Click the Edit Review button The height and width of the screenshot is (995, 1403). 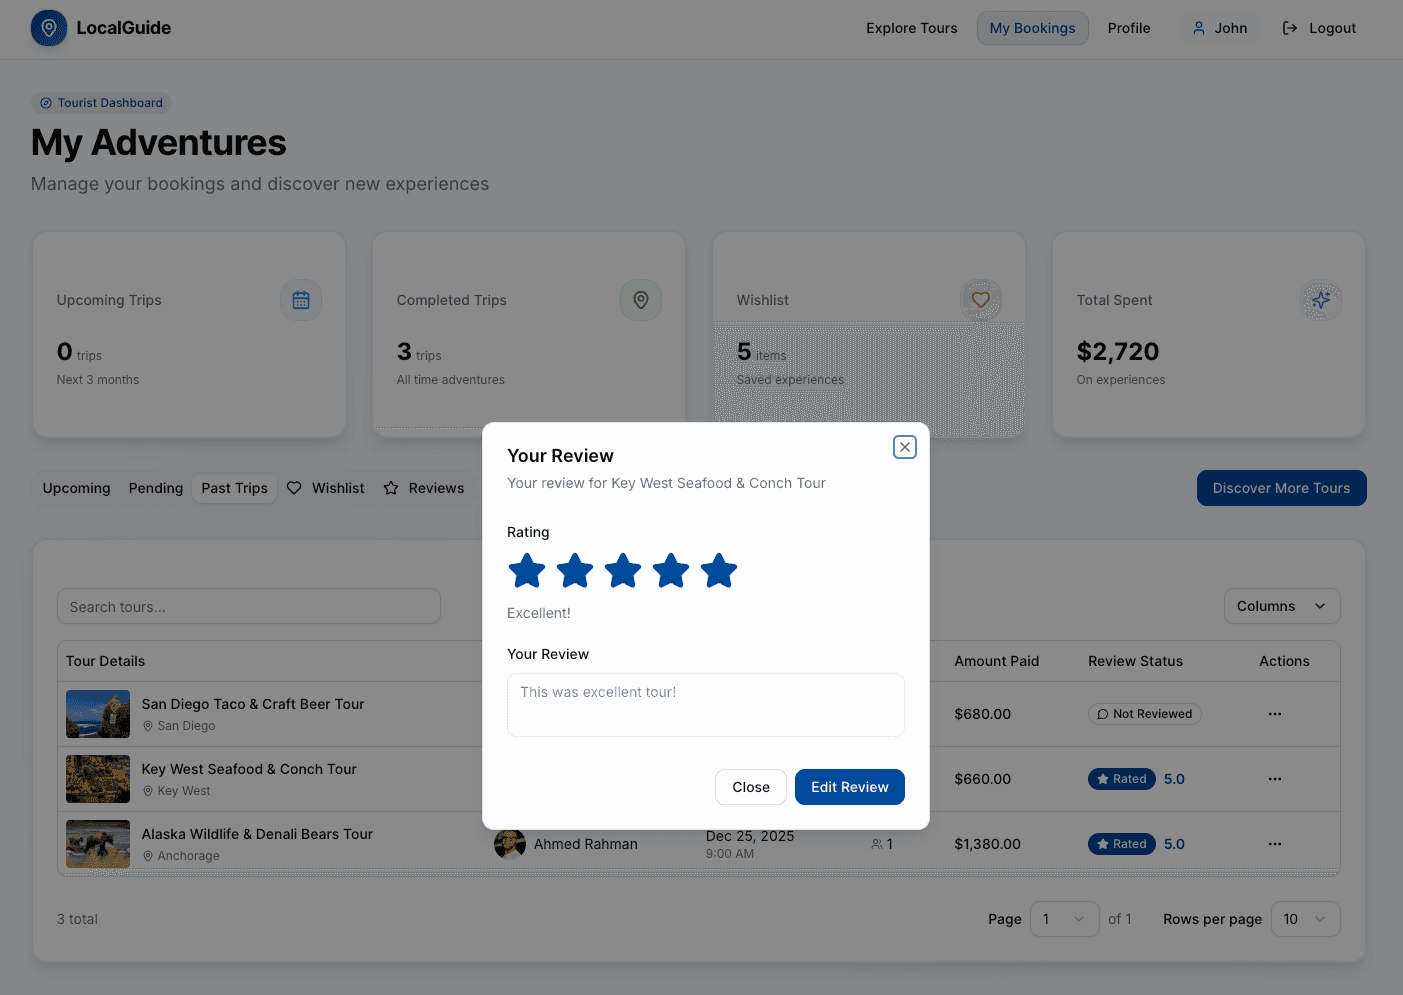[x=849, y=787]
